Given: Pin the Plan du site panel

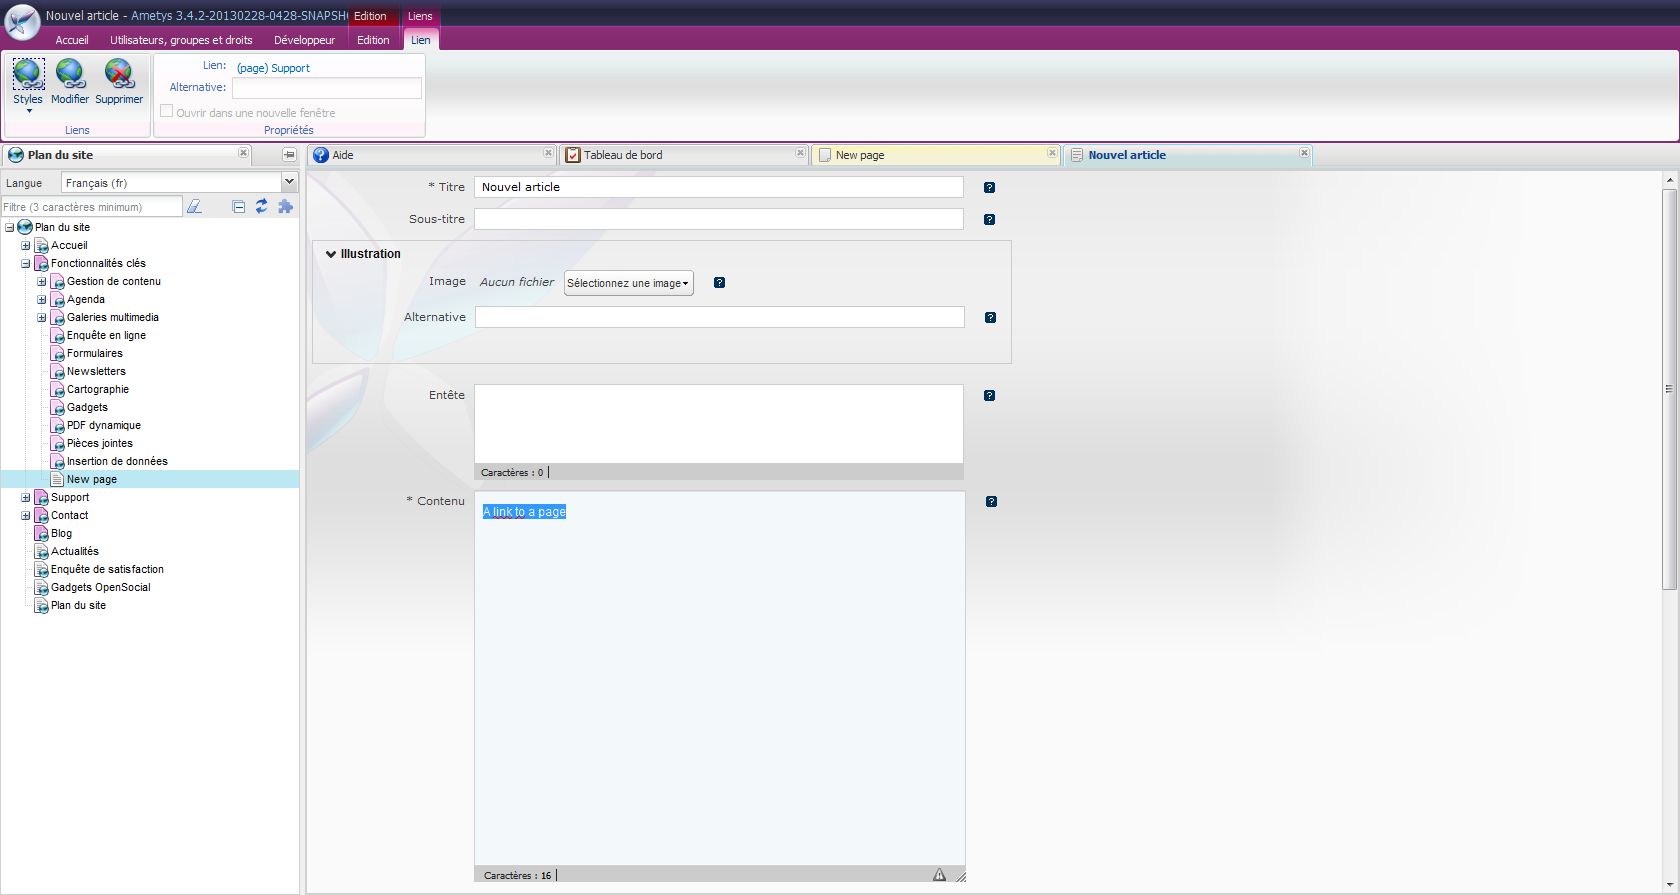Looking at the screenshot, I should tap(289, 155).
